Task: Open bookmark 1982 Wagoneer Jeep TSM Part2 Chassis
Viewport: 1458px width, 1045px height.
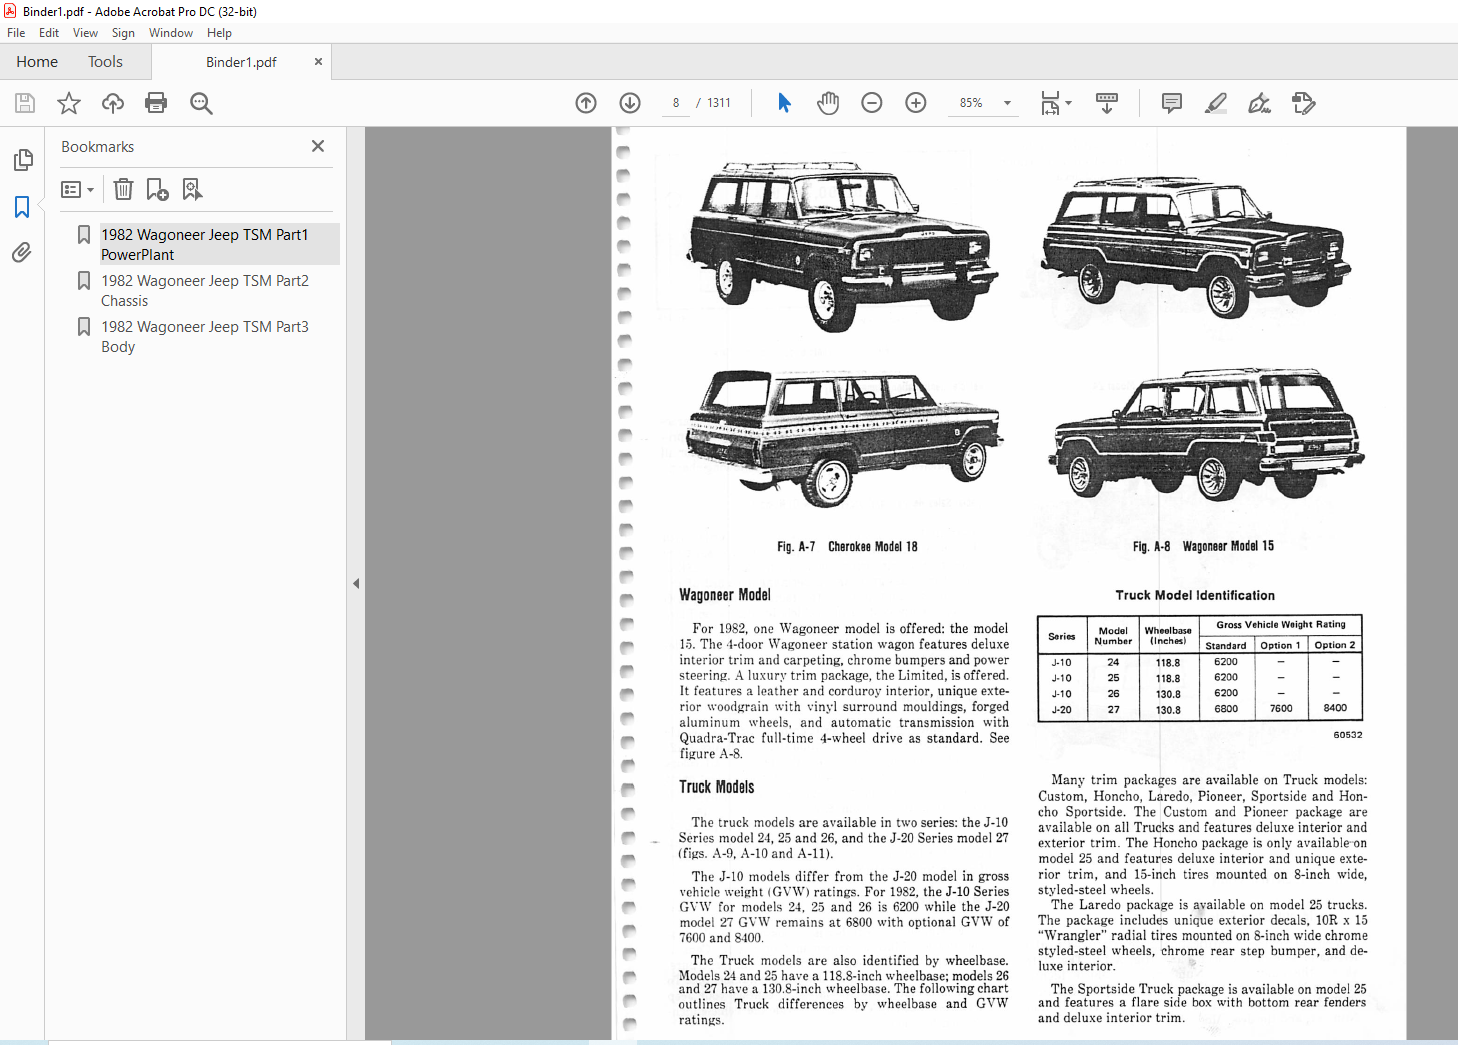Action: [x=204, y=290]
